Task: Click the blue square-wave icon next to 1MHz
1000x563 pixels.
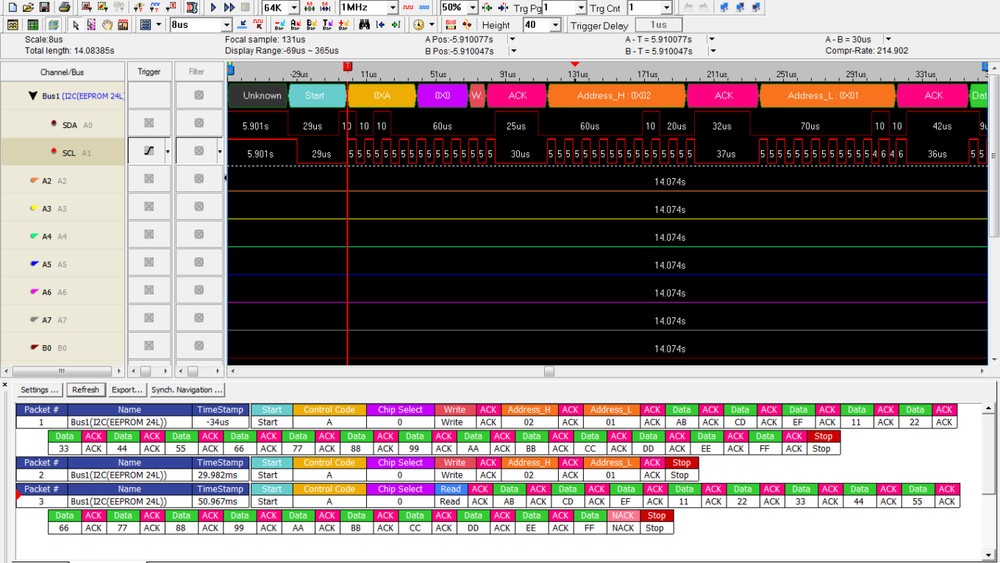Action: [423, 8]
